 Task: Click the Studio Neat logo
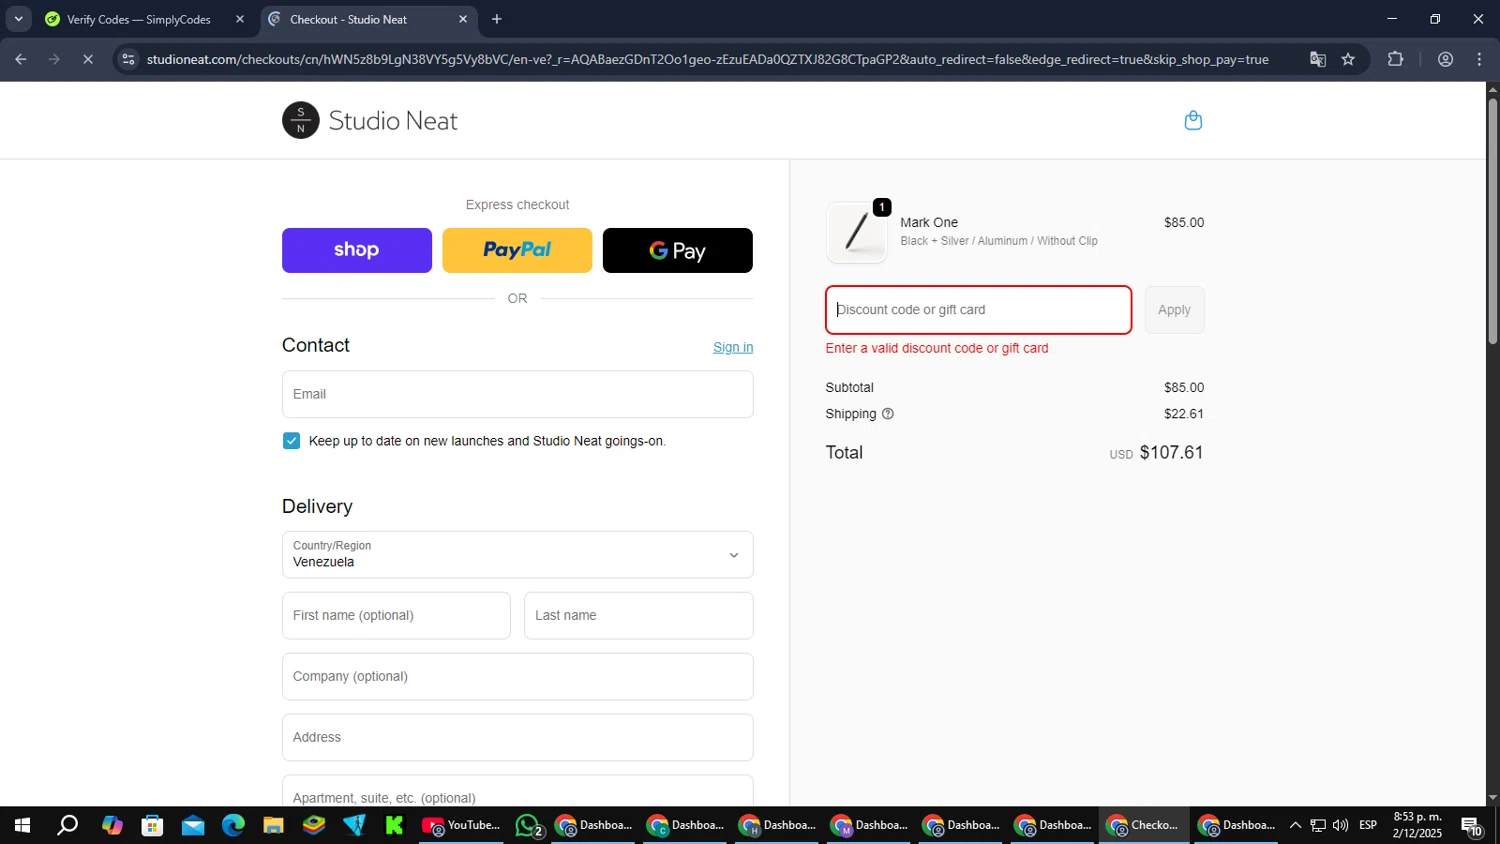369,120
